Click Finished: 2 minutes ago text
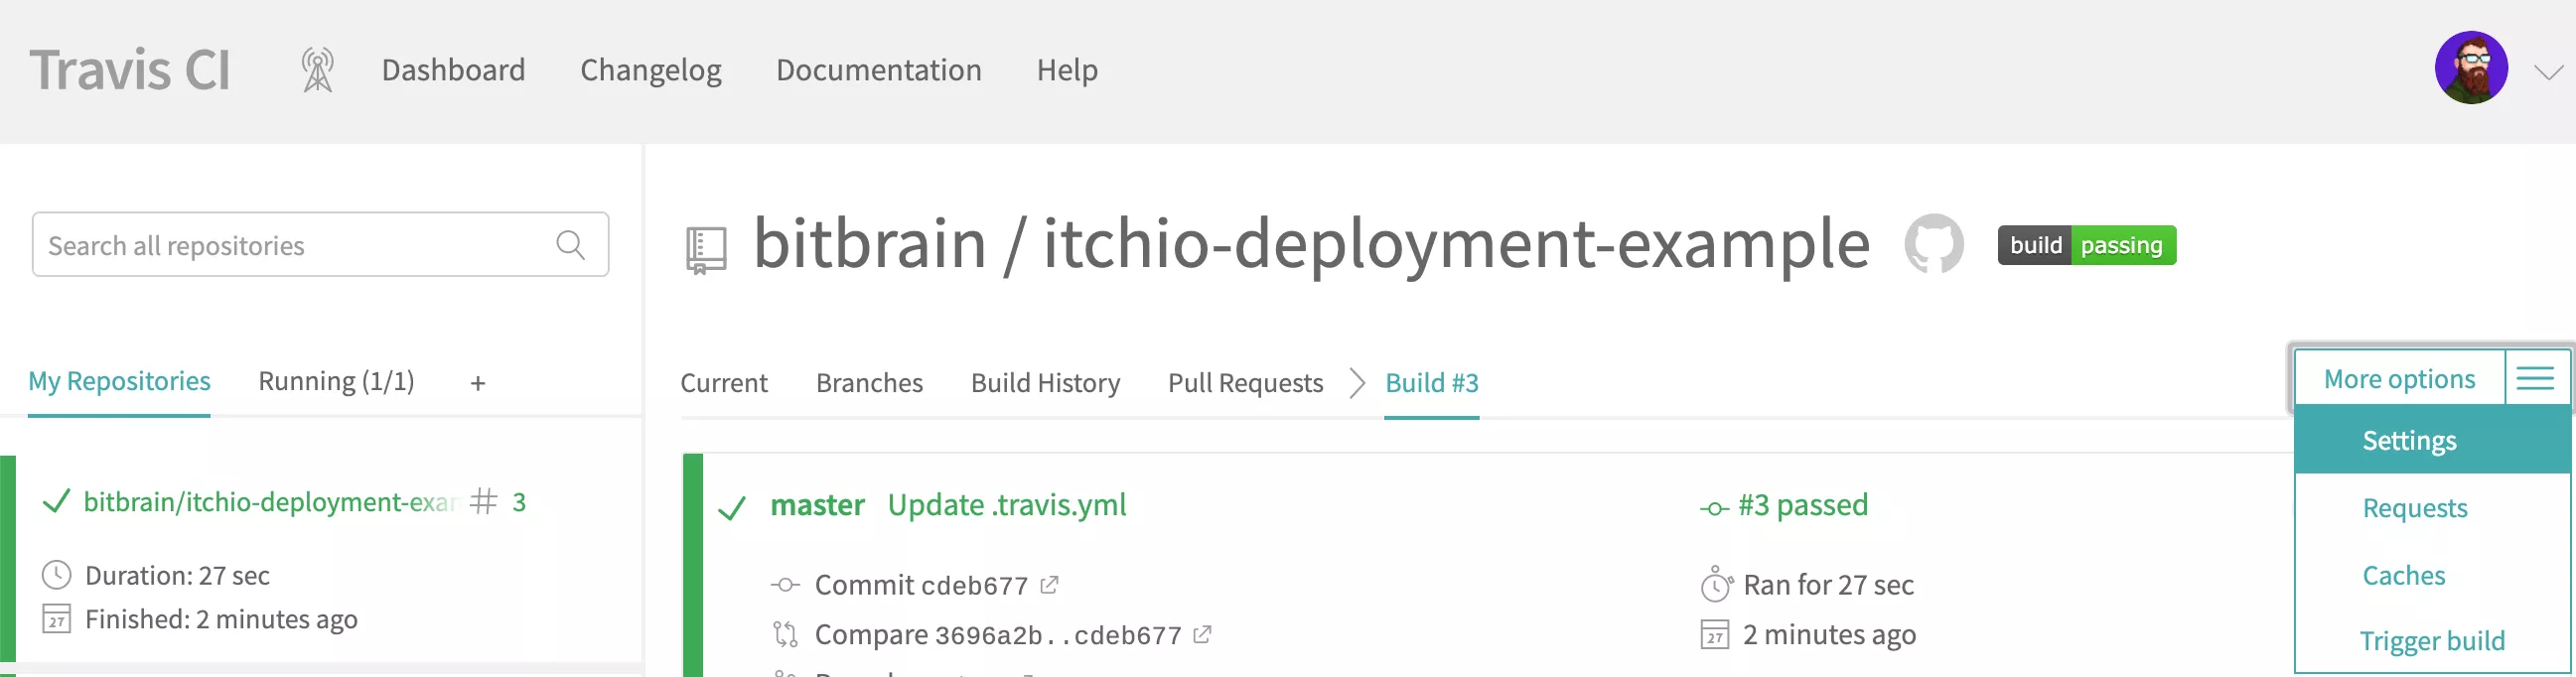Screen dimensions: 2576x677 (x=221, y=619)
